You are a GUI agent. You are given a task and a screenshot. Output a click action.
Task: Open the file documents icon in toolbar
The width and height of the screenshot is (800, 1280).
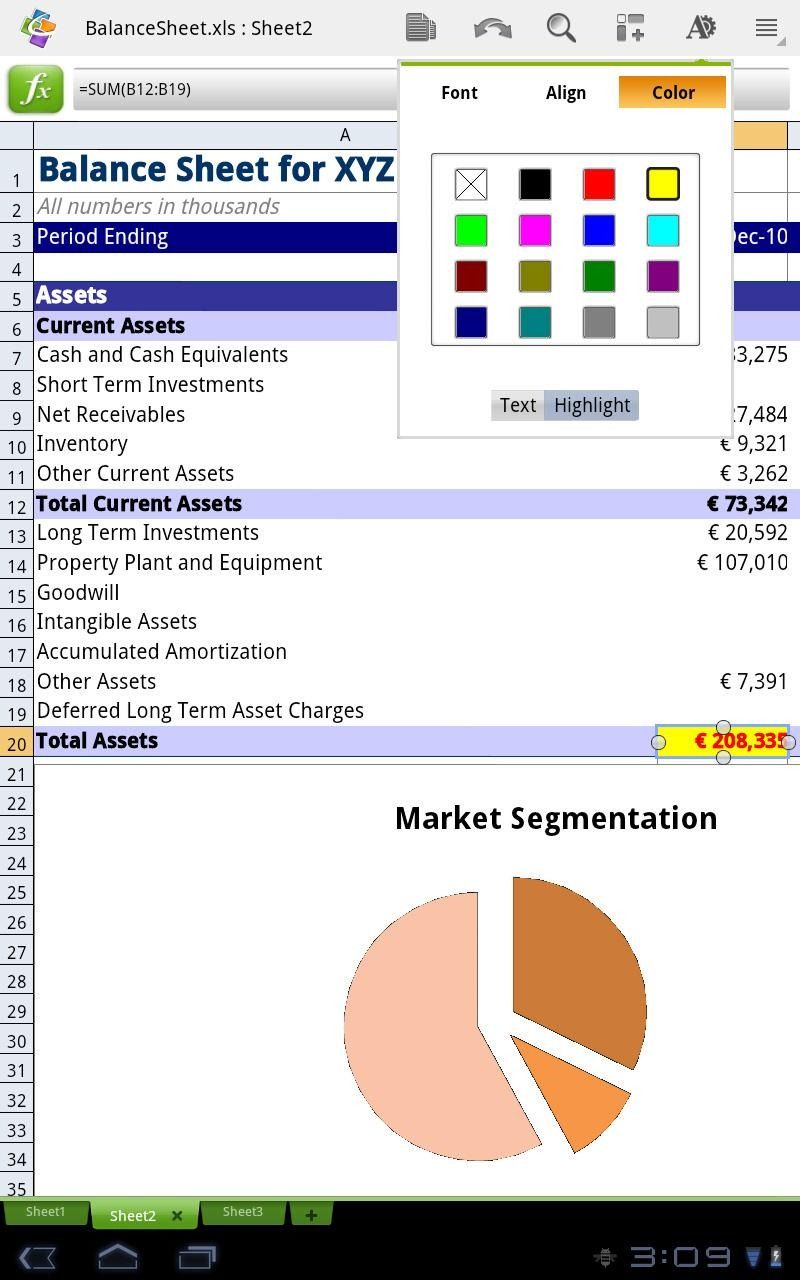pyautogui.click(x=421, y=28)
